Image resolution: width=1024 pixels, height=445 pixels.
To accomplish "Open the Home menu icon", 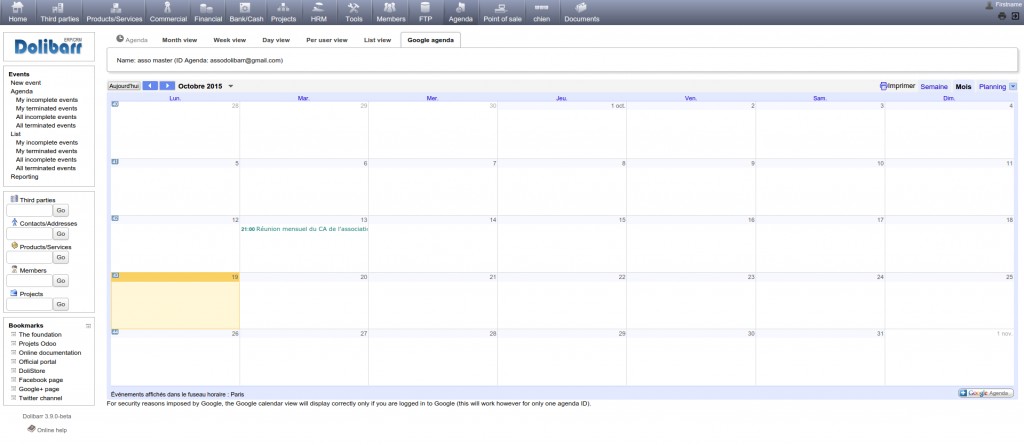I will (18, 8).
